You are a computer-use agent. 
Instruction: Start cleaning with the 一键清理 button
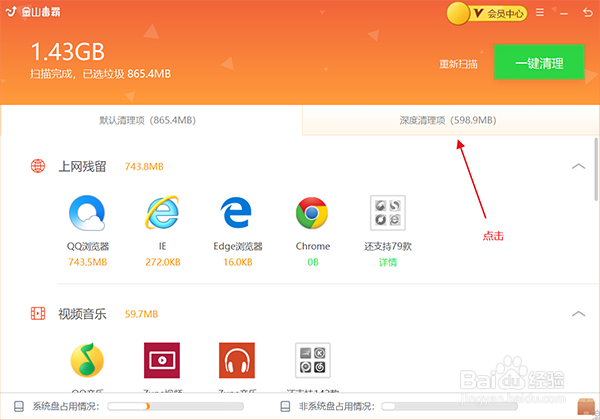coord(539,62)
